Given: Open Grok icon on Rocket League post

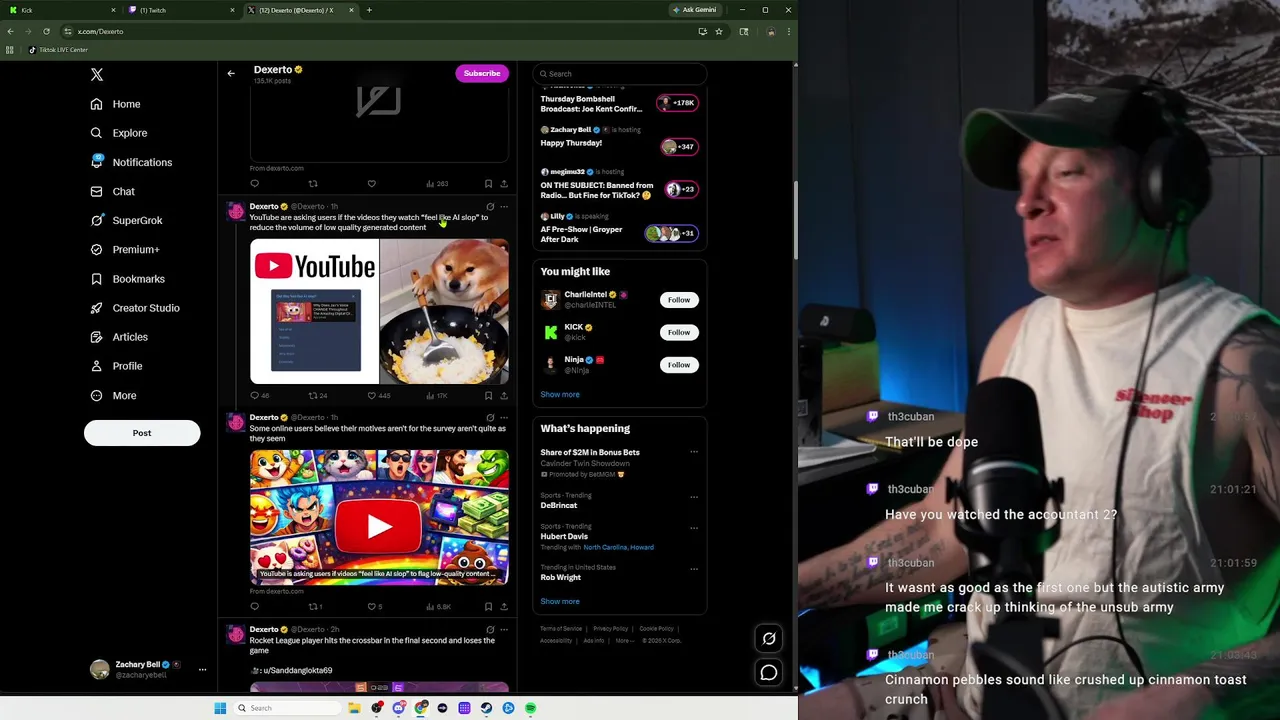Looking at the screenshot, I should click(x=490, y=630).
